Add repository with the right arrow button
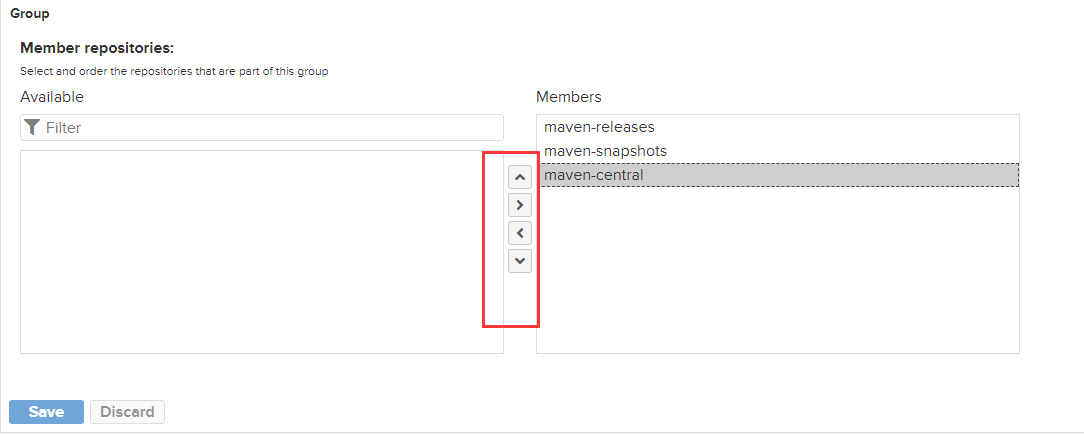1084x434 pixels. click(520, 205)
